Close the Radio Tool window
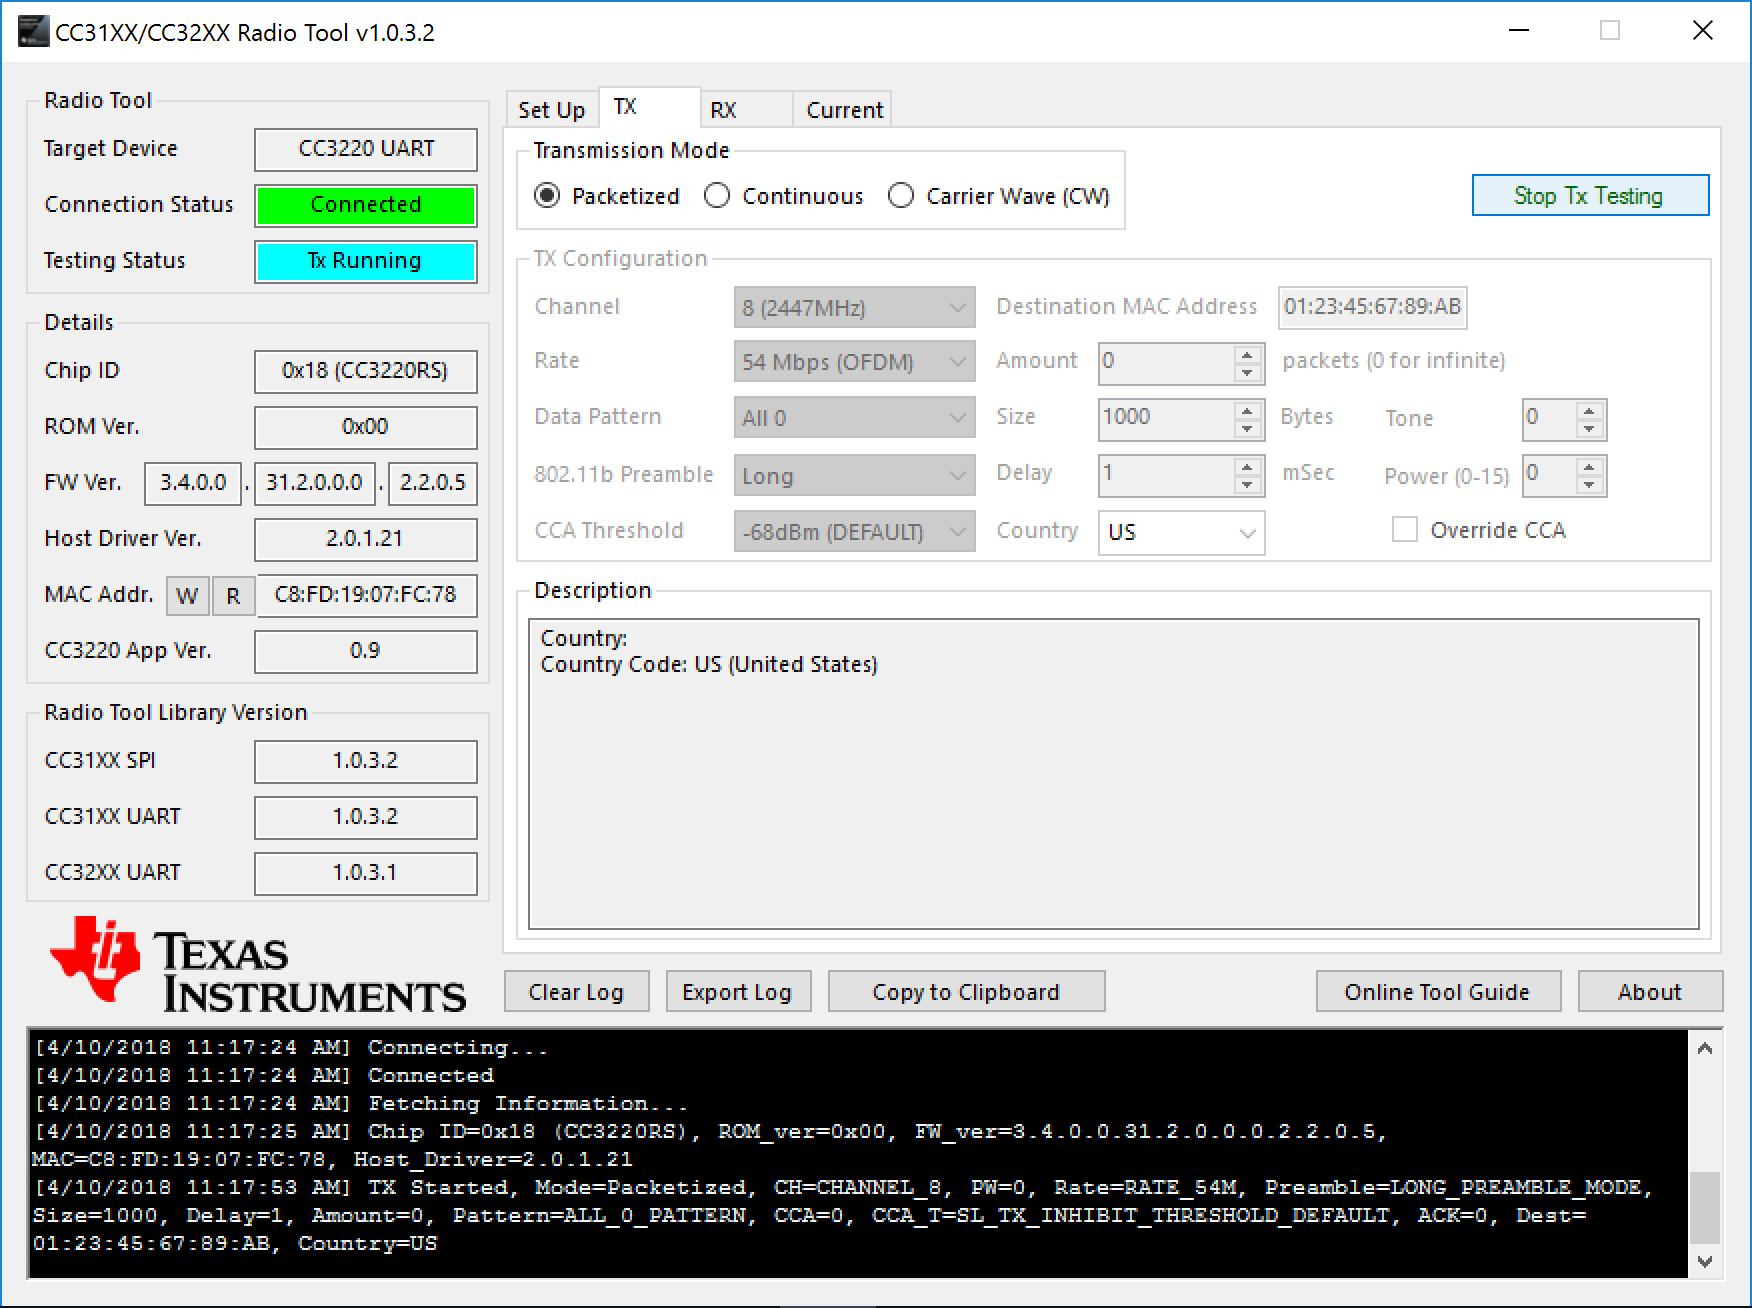1752x1308 pixels. click(1703, 31)
